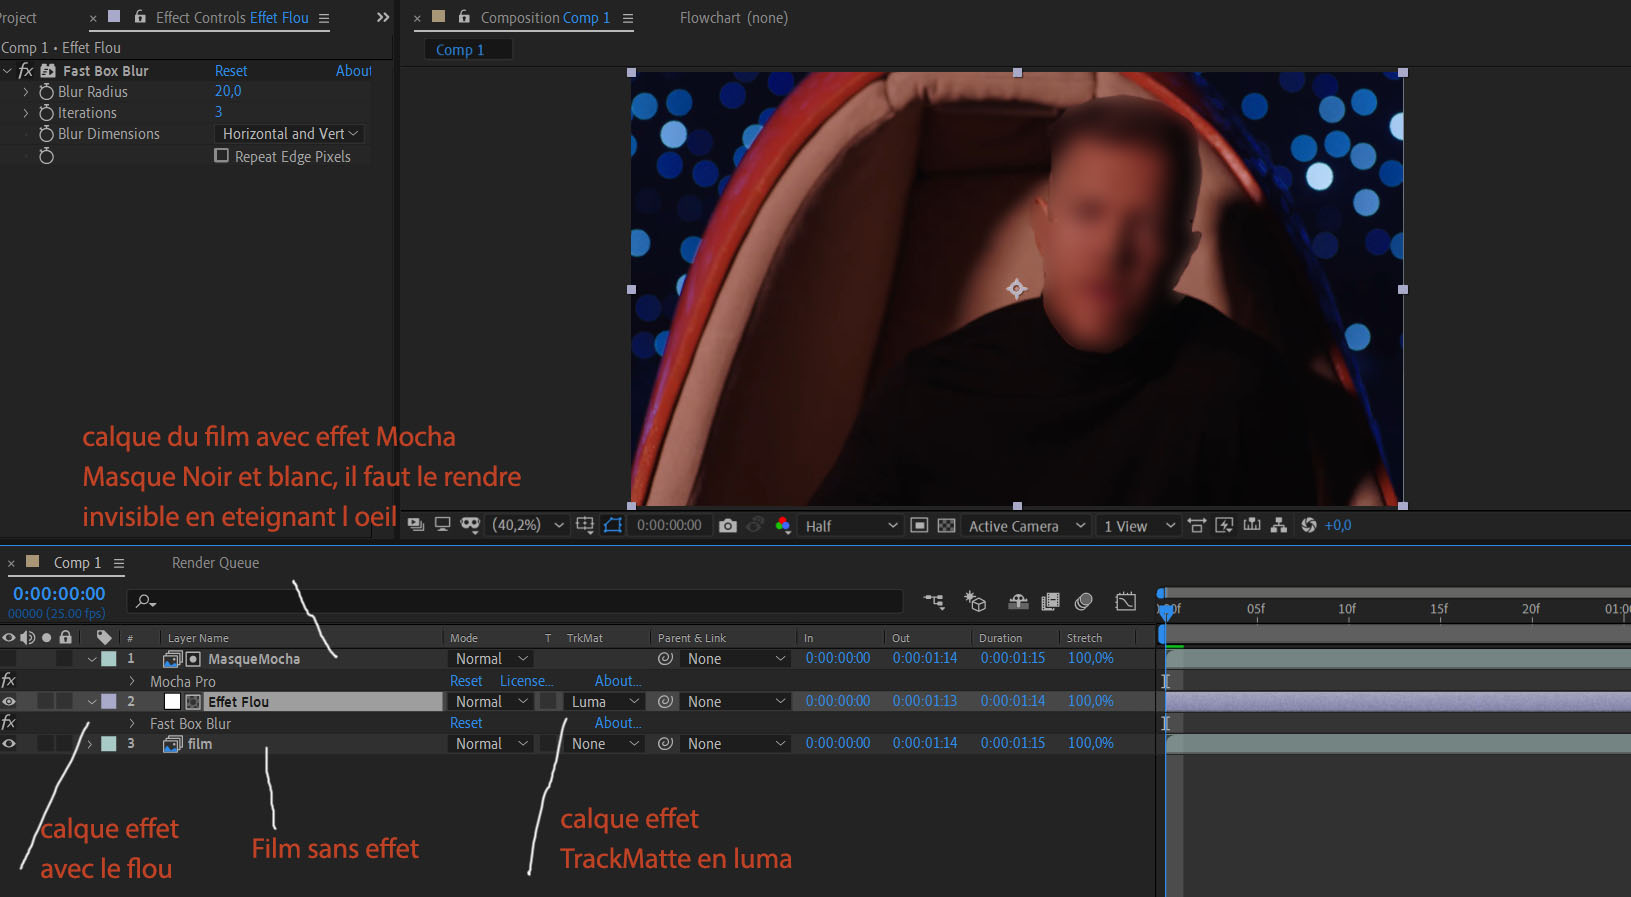Click the Comp 1 breadcrumb tab in viewer

[460, 50]
